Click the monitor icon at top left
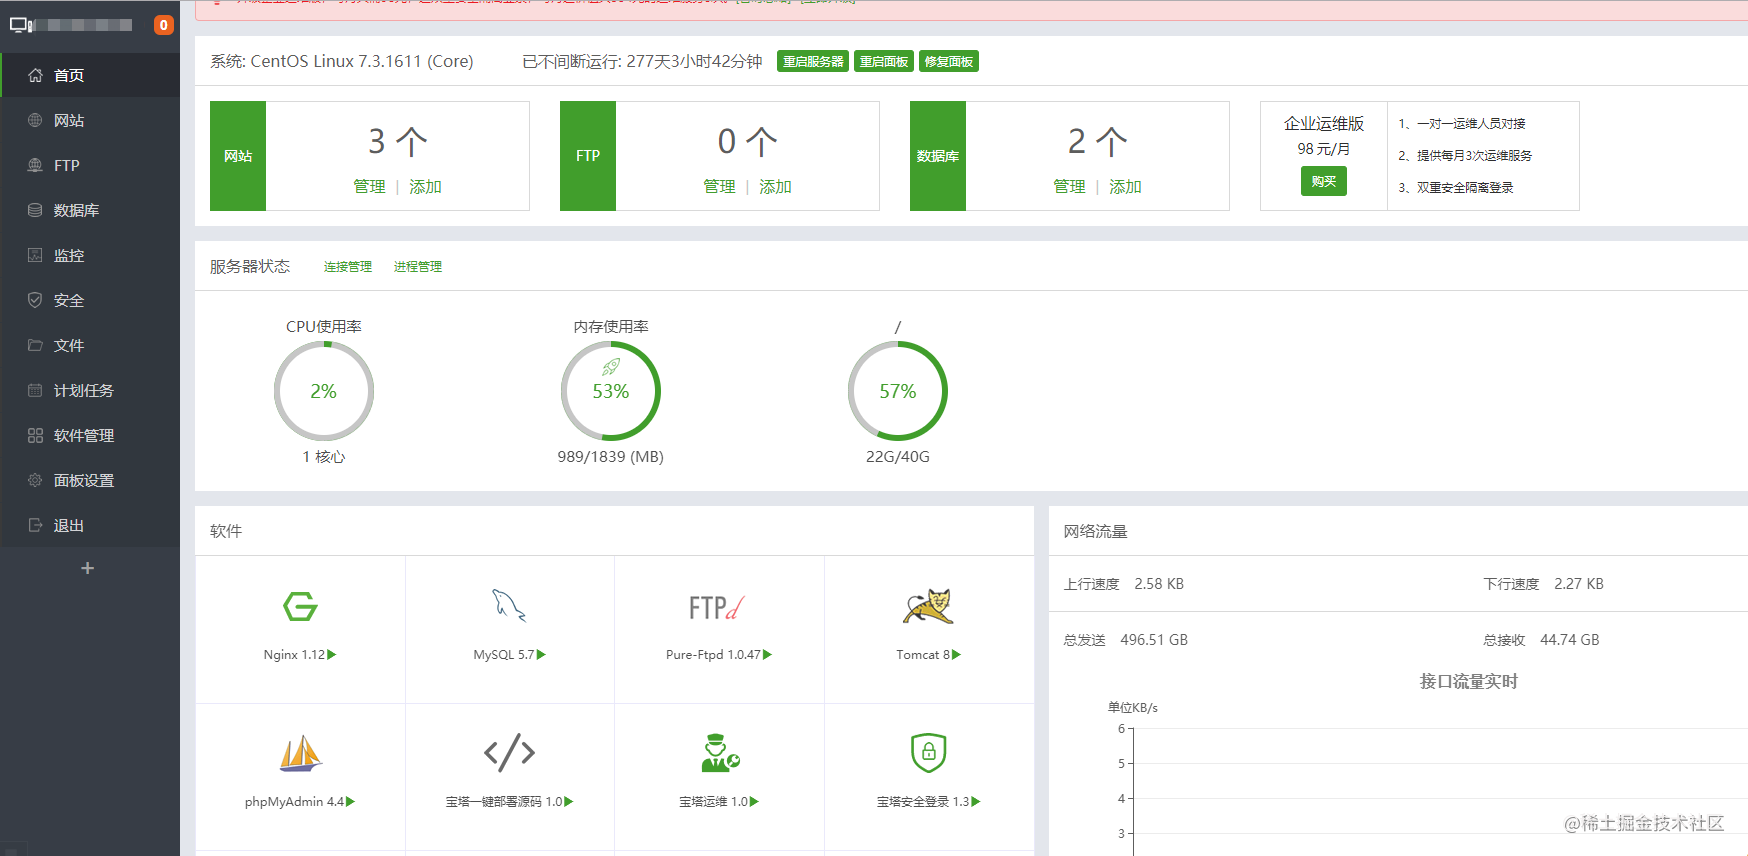Image resolution: width=1748 pixels, height=856 pixels. point(22,25)
